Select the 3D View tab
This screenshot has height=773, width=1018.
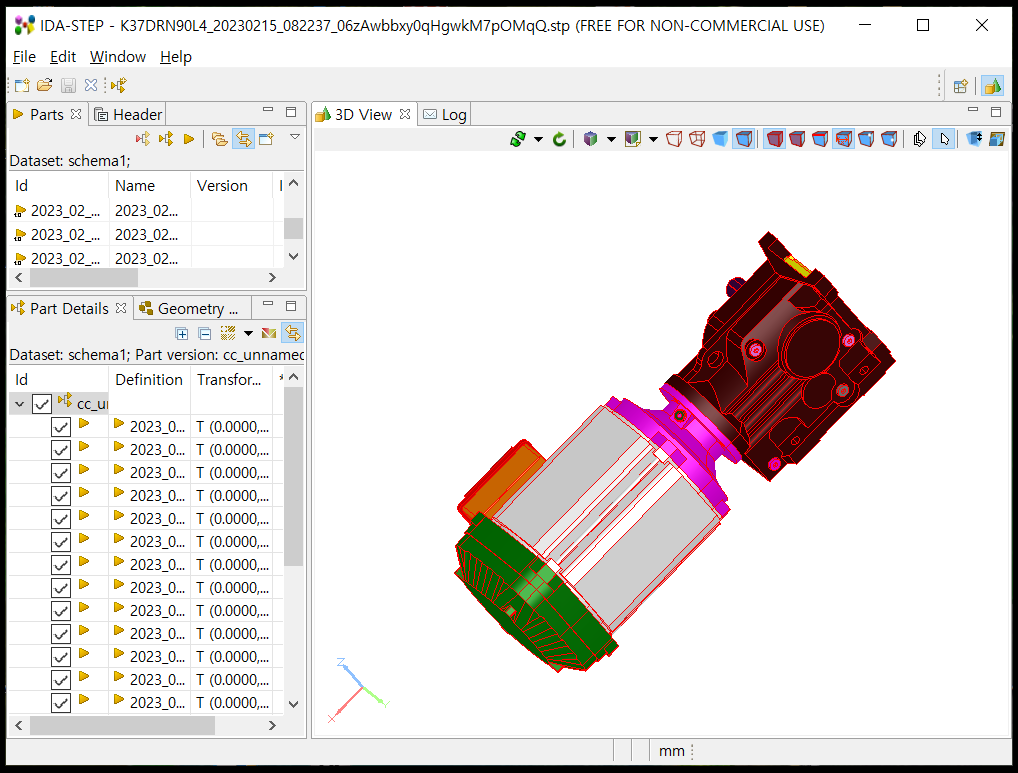tap(354, 115)
